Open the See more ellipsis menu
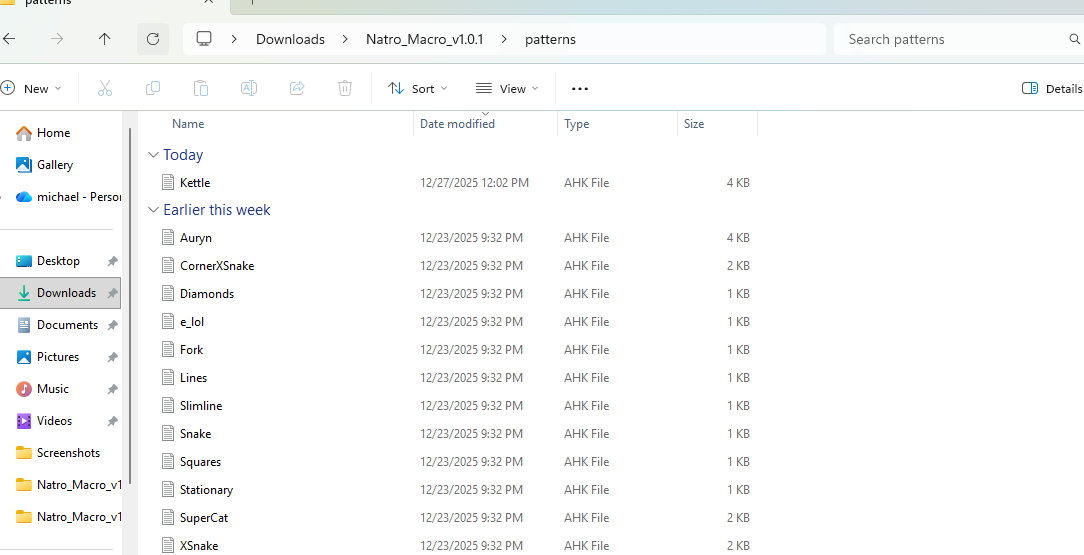 point(580,88)
